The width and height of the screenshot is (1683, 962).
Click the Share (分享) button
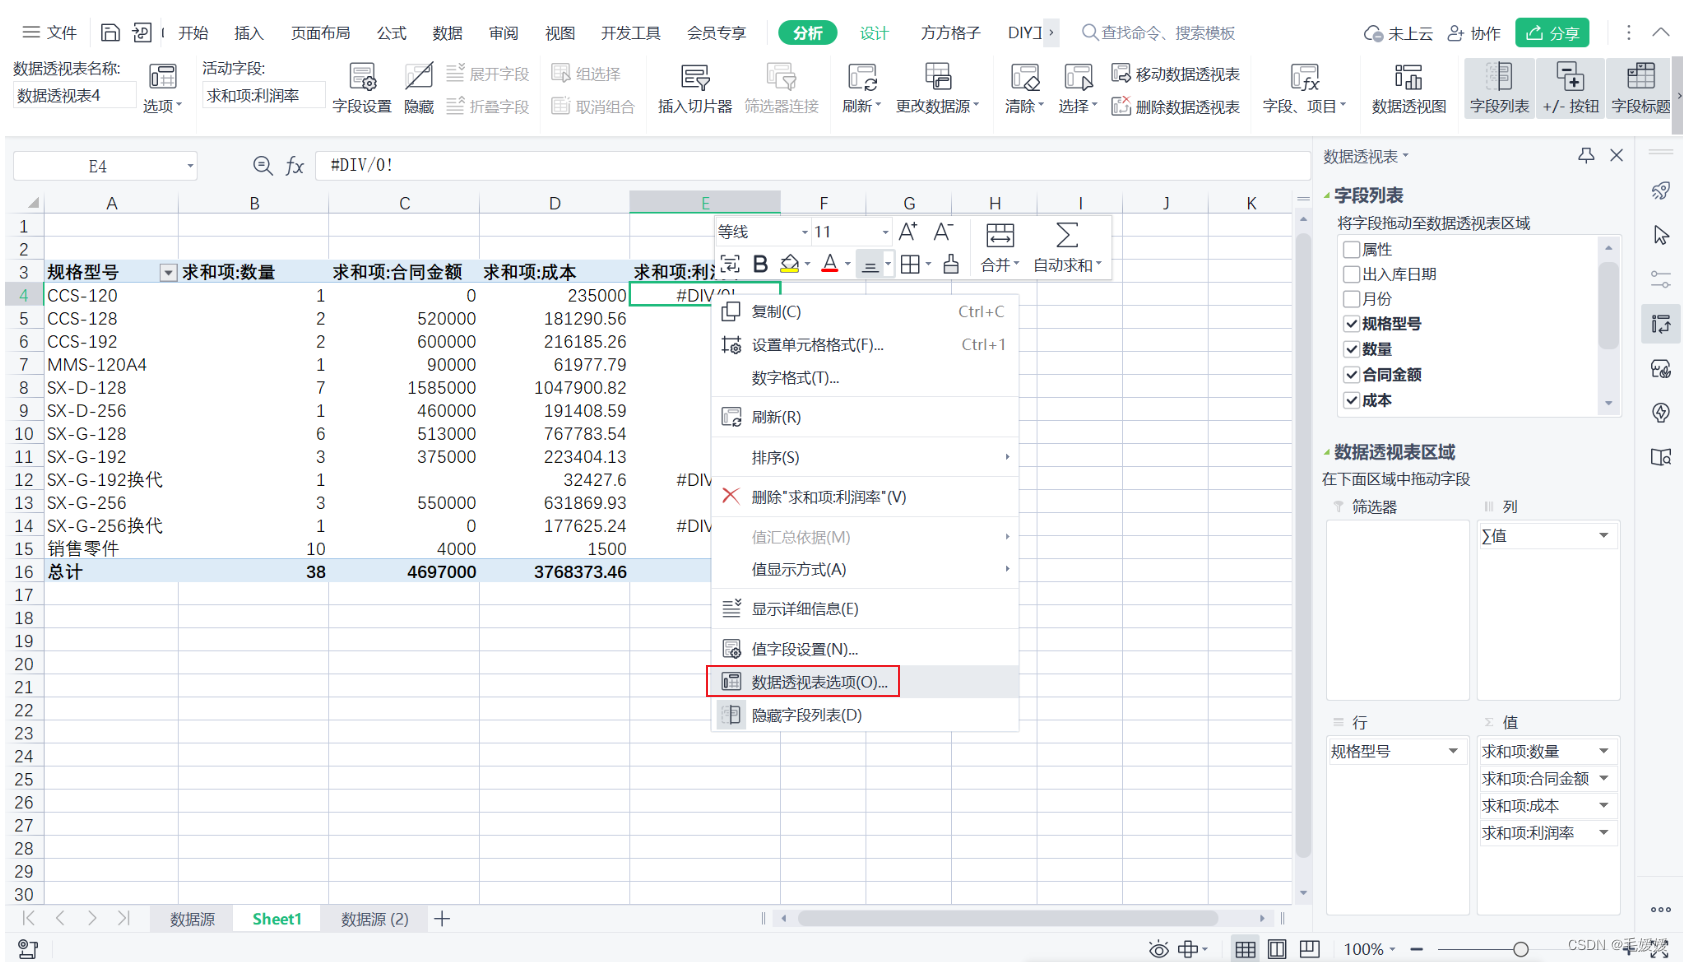click(1552, 33)
